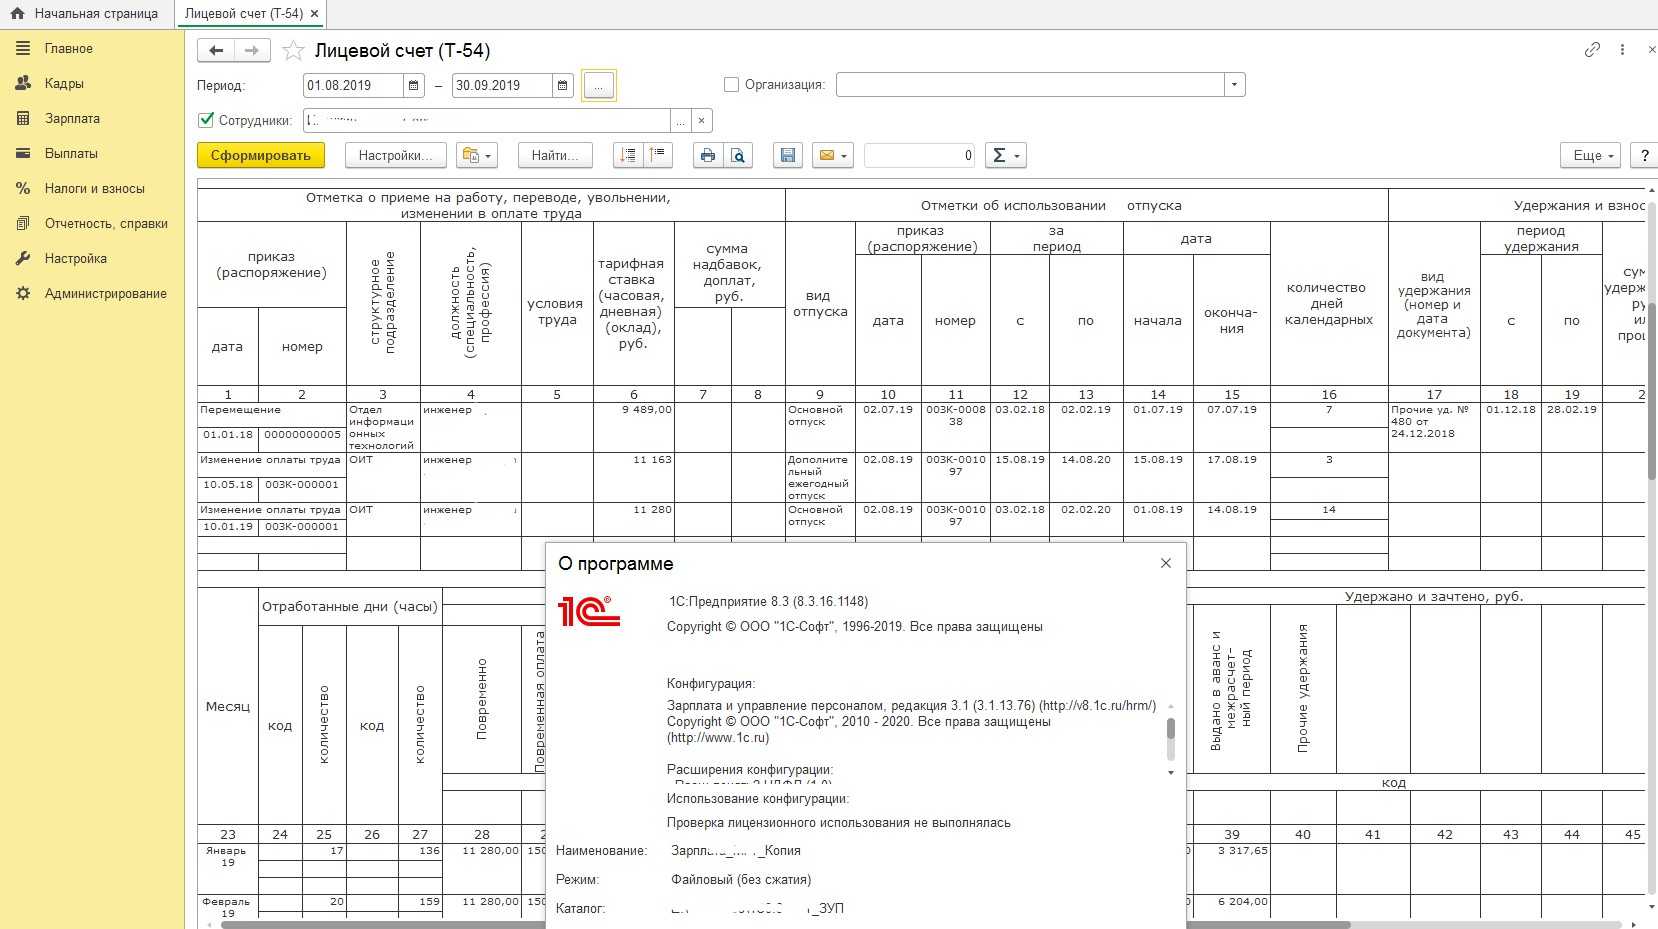Close the О программе dialog
Viewport: 1658px width, 929px height.
1165,563
